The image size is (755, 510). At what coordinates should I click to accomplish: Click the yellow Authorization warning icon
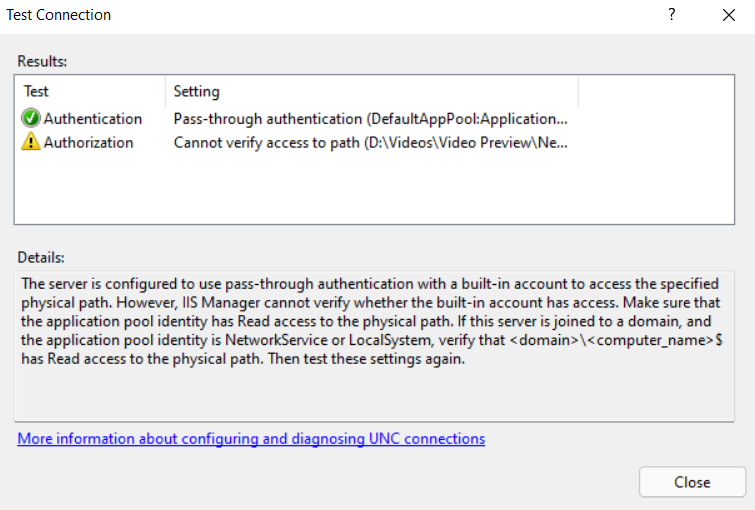(x=31, y=143)
